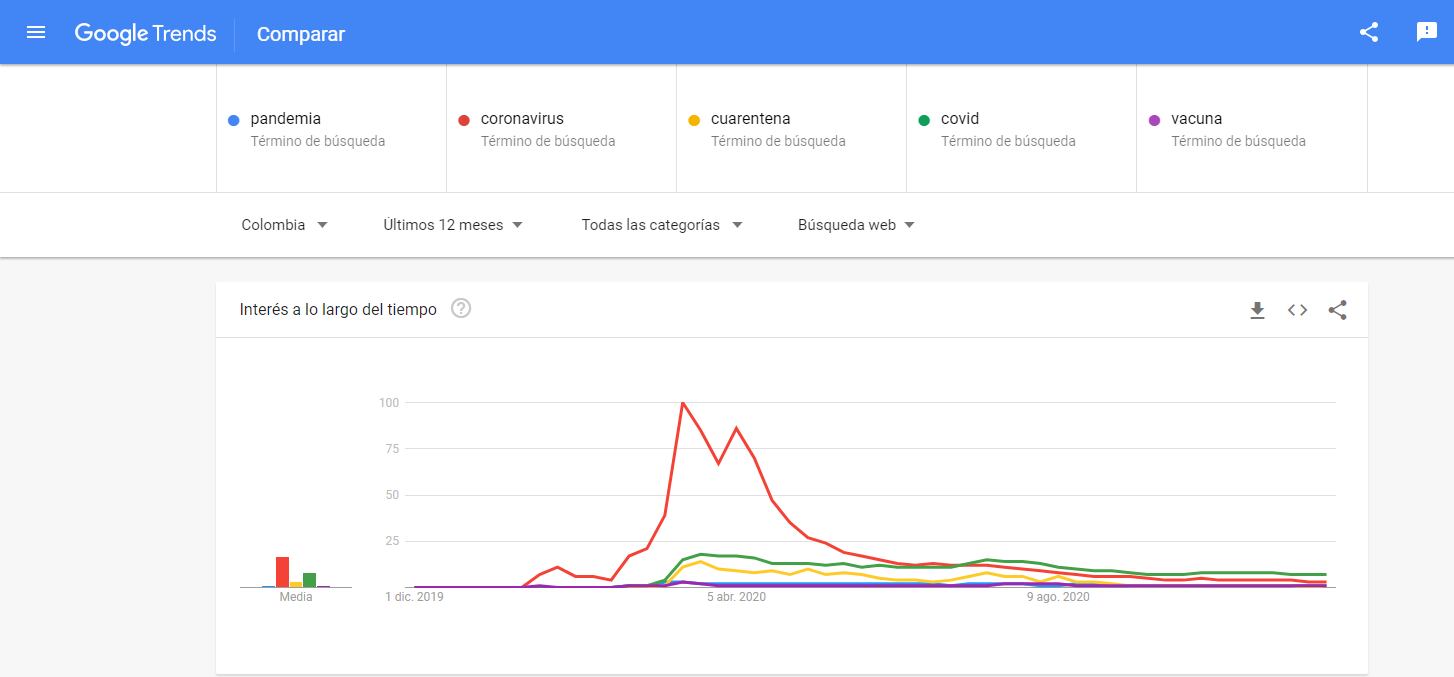1454x677 pixels.
Task: Click the download icon for the chart data
Action: 1257,311
